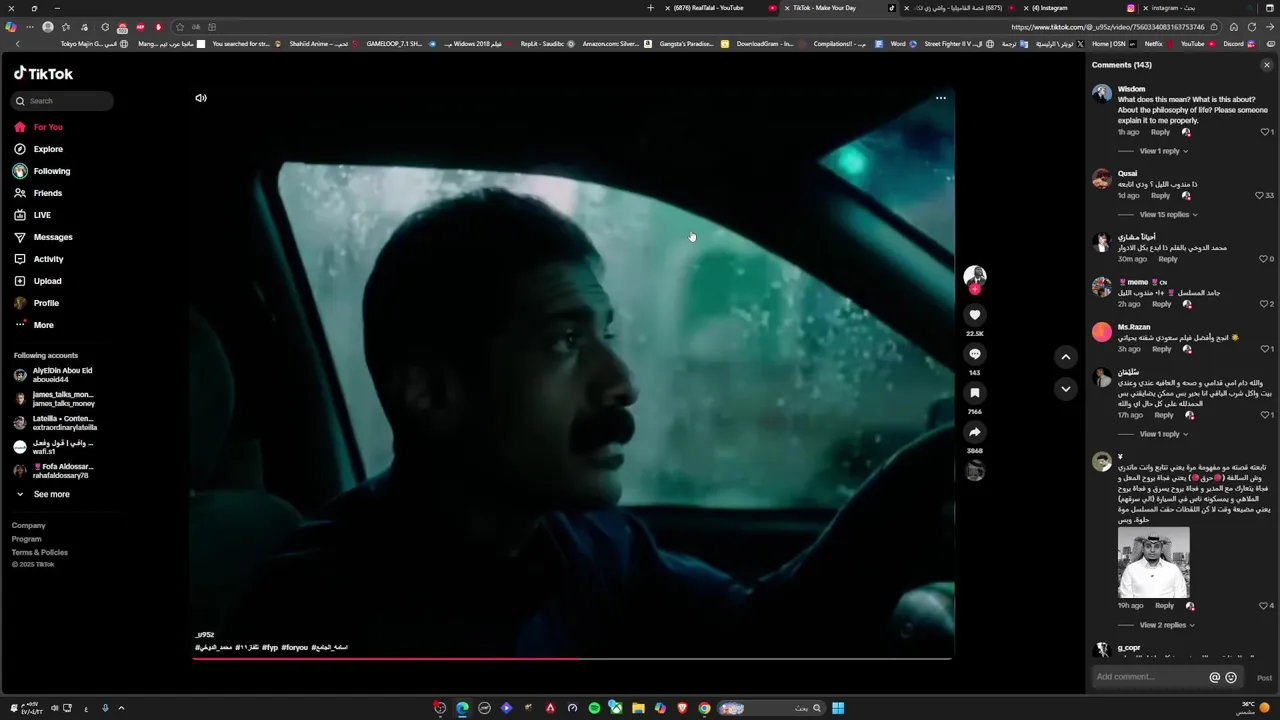The width and height of the screenshot is (1280, 720).
Task: Open the Windows Start button in taskbar
Action: [x=838, y=708]
